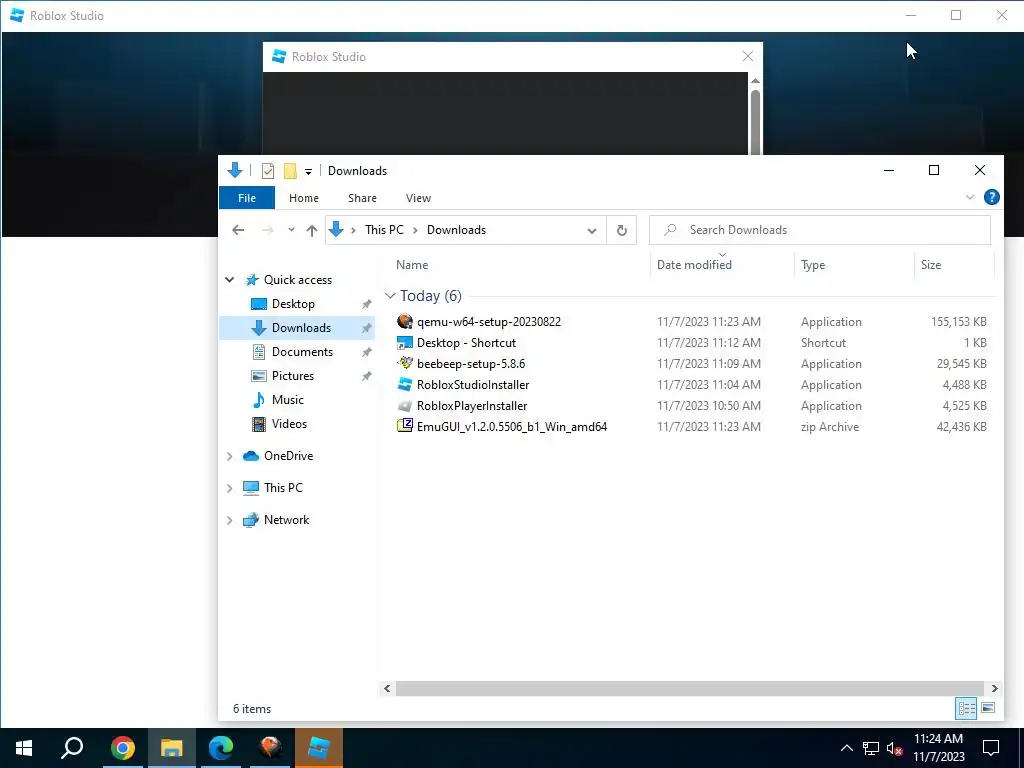1024x768 pixels.
Task: Select the 42,436 KB size cell
Action: (x=961, y=426)
